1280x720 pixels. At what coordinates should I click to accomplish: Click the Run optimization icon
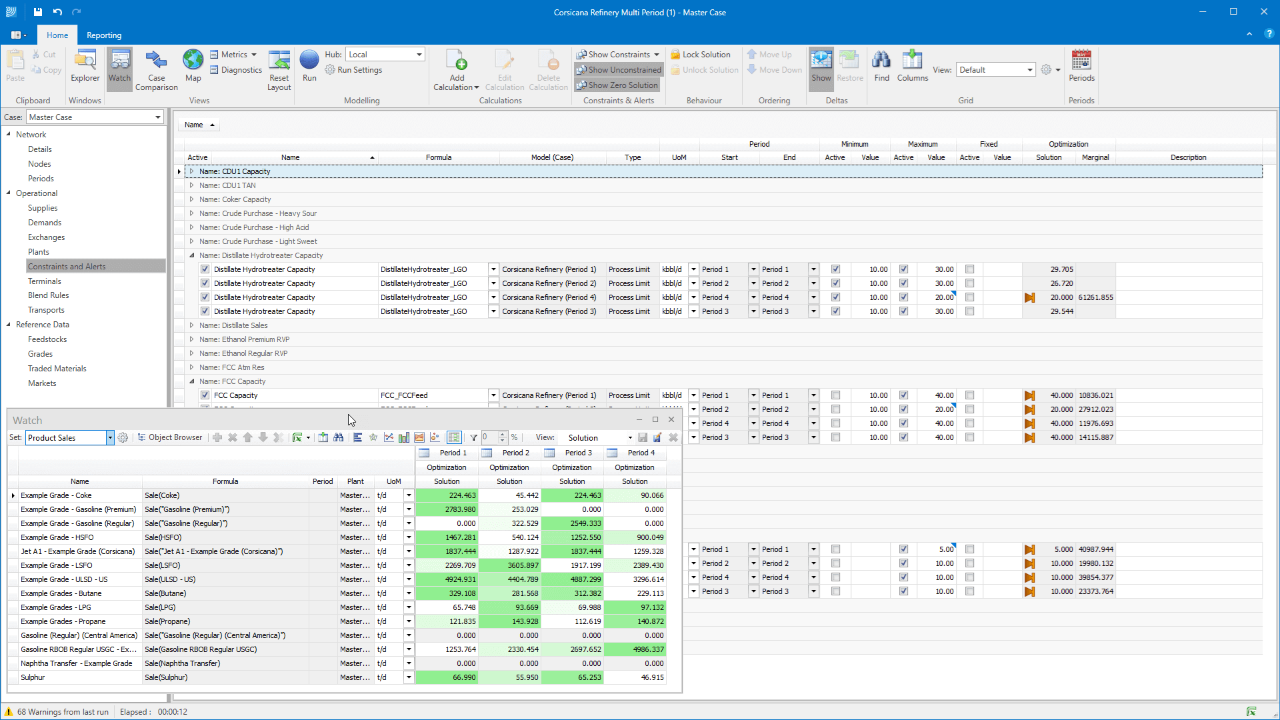309,63
